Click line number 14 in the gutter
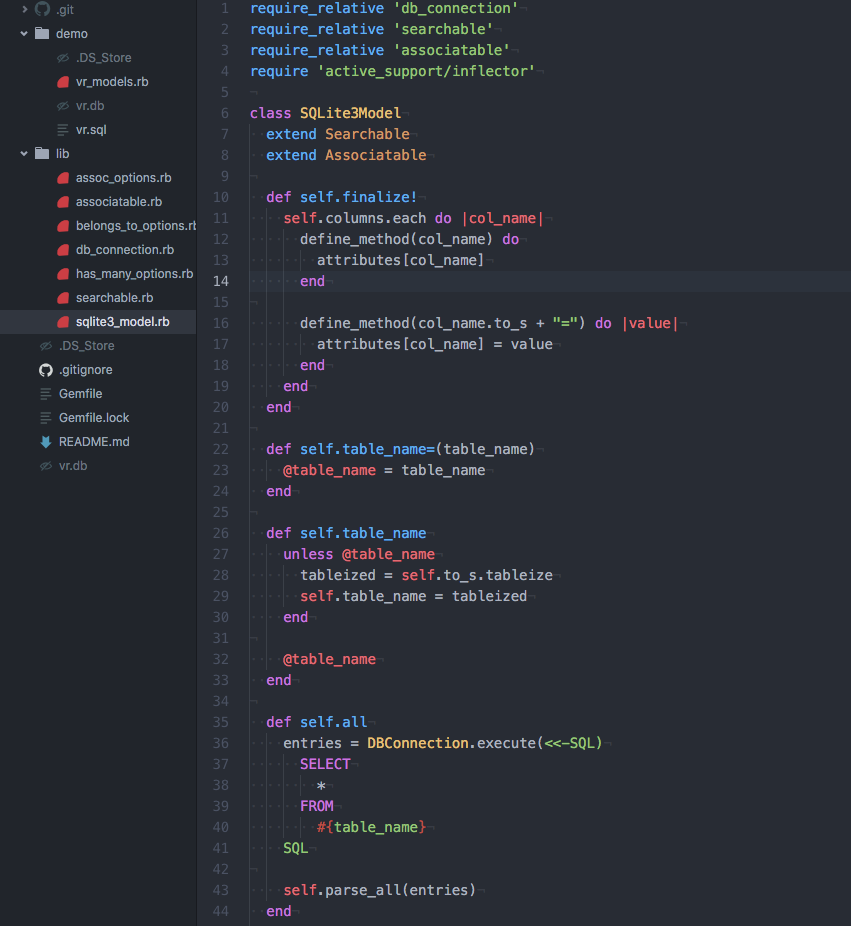851x926 pixels. [220, 281]
